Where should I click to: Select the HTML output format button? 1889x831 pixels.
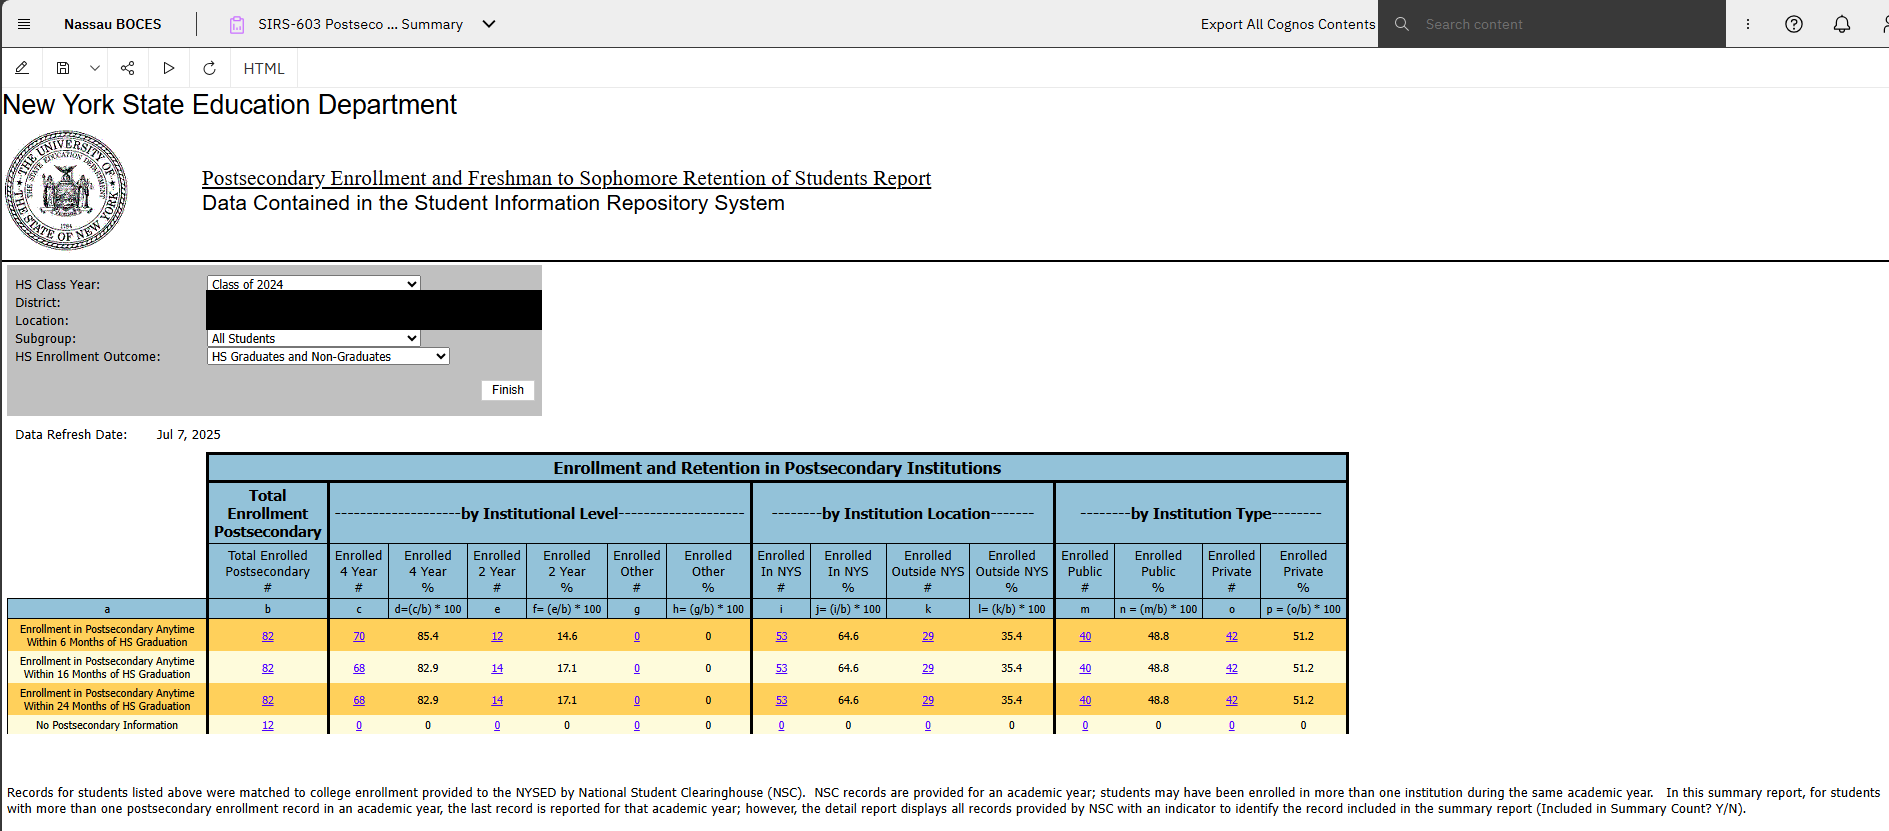[x=264, y=68]
